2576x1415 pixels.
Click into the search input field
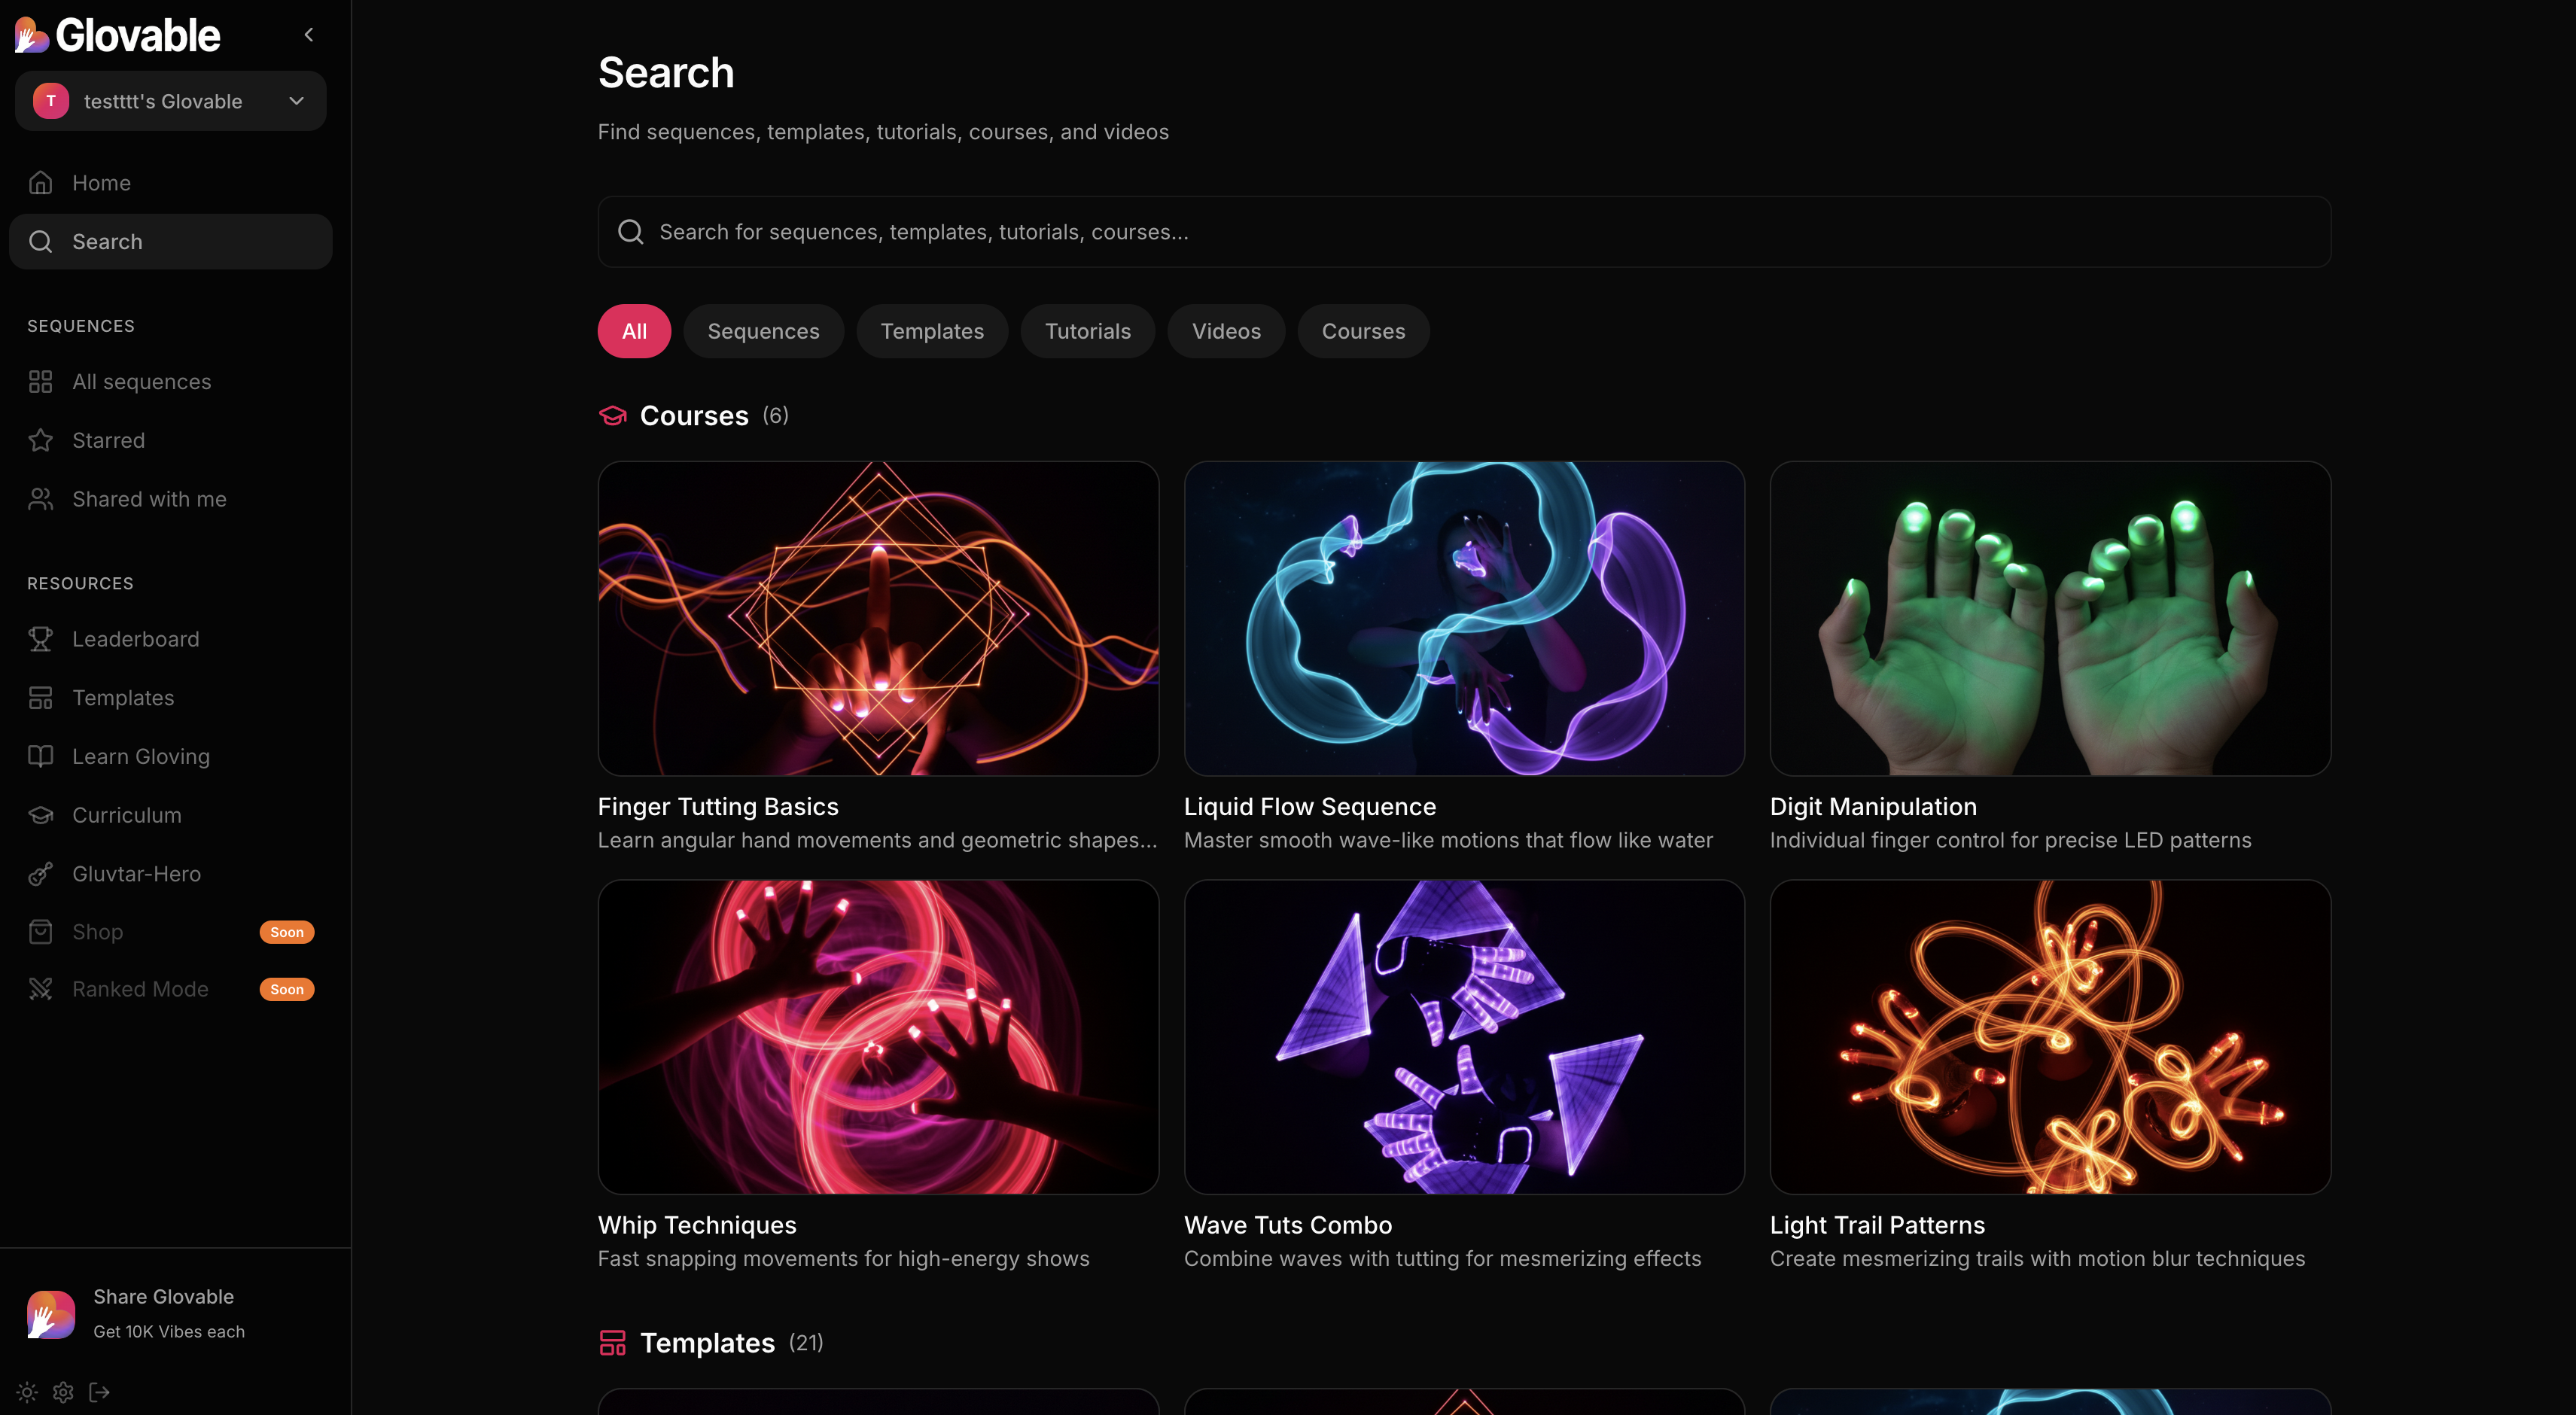(x=1464, y=232)
